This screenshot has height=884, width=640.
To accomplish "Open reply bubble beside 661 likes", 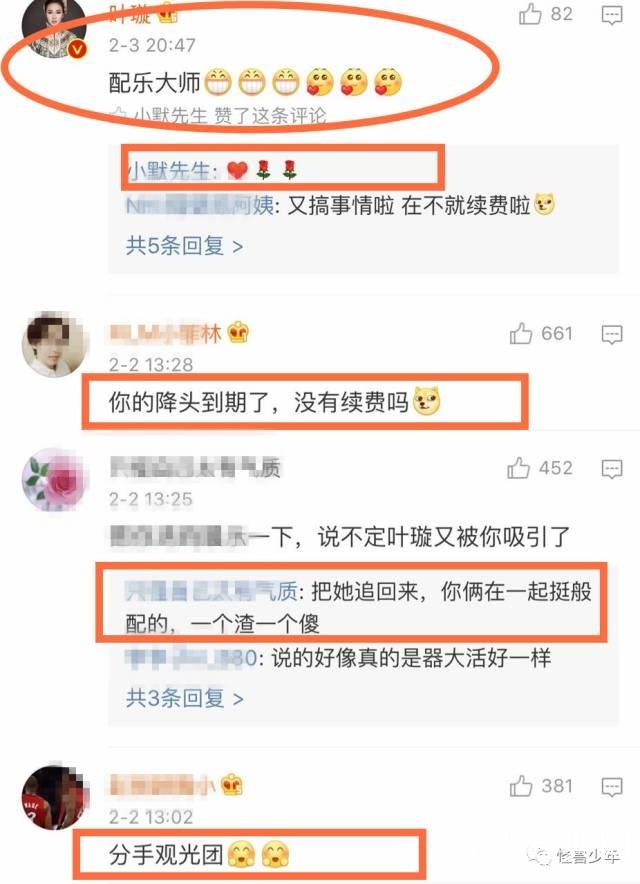I will (612, 334).
